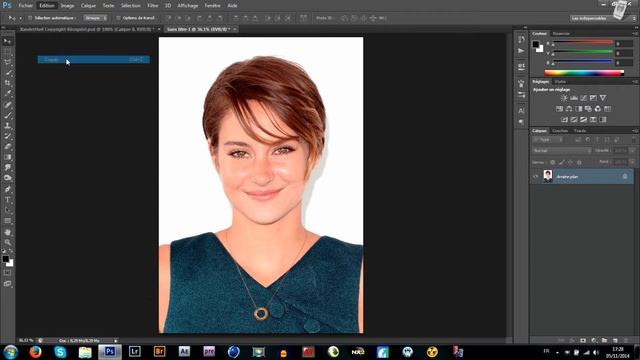Add an Invert adjustment
Image resolution: width=640 pixels, height=360 pixels.
pyautogui.click(x=564, y=120)
